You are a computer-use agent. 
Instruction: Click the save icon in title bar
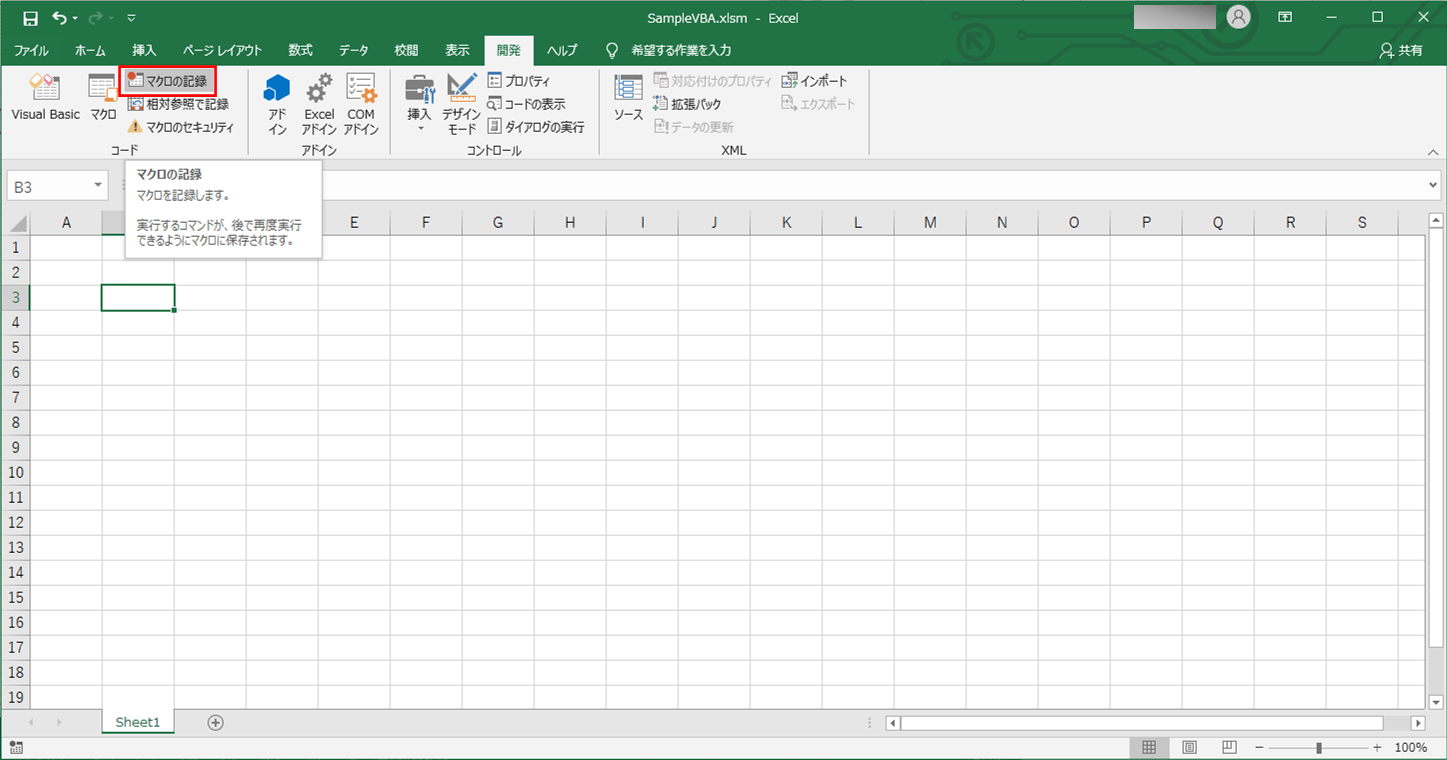click(30, 18)
